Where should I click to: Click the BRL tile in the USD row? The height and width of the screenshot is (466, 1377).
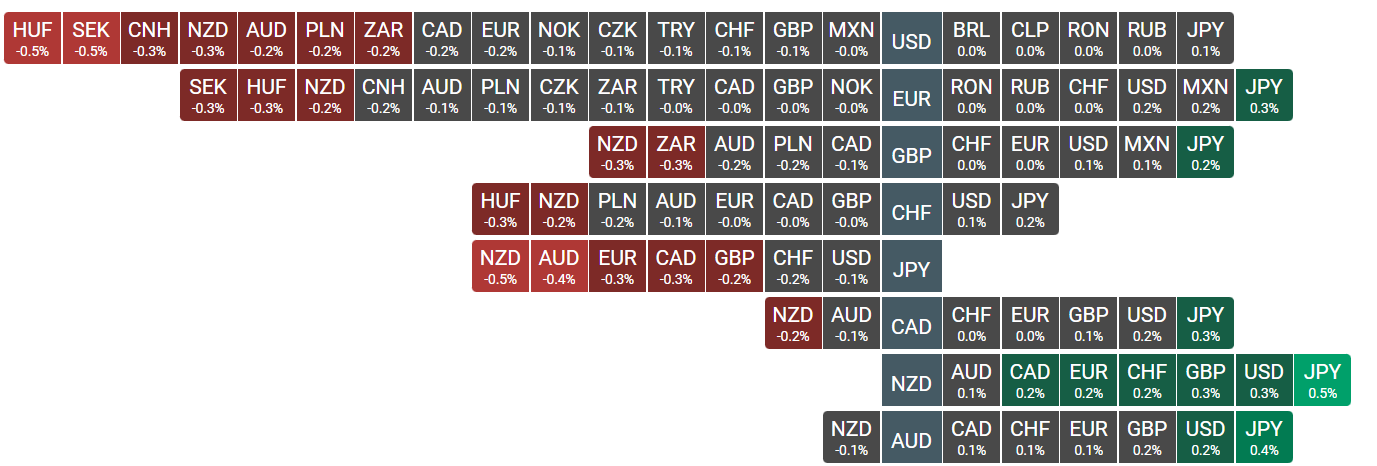[x=970, y=38]
